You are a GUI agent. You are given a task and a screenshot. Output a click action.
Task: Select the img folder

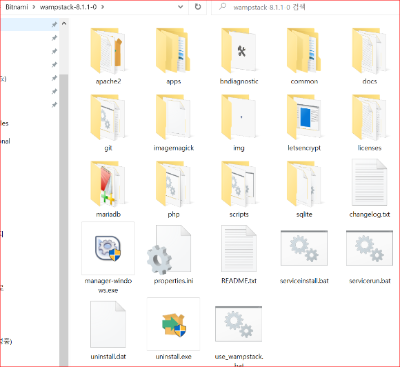coord(239,123)
